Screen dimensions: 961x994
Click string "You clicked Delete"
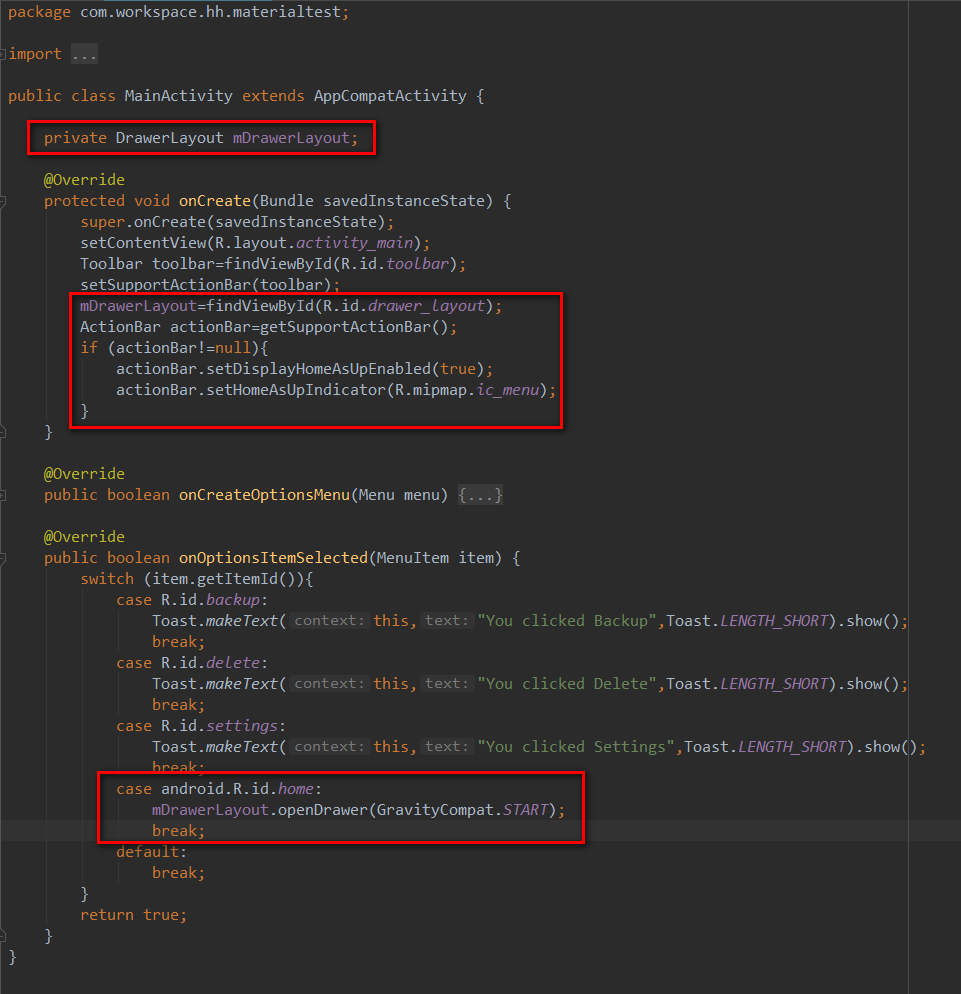point(567,684)
